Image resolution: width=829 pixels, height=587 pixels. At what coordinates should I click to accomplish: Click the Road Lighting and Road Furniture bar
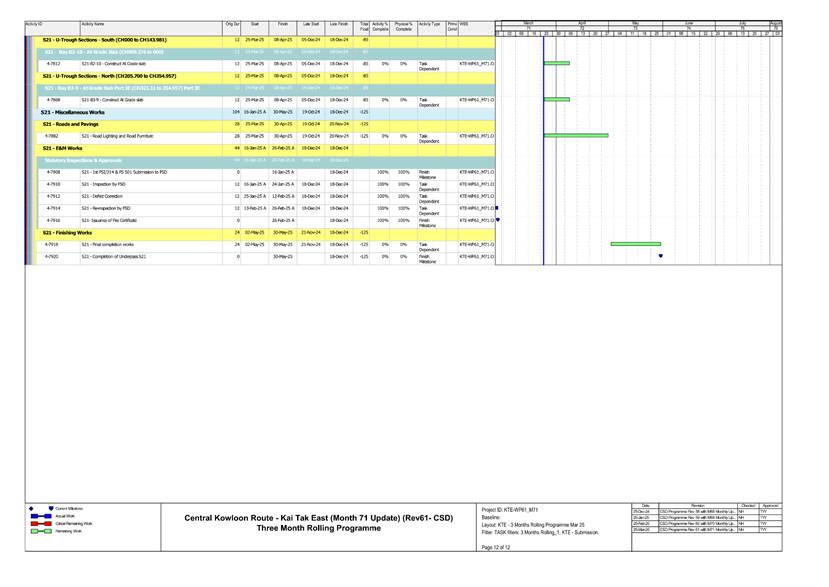(x=575, y=135)
